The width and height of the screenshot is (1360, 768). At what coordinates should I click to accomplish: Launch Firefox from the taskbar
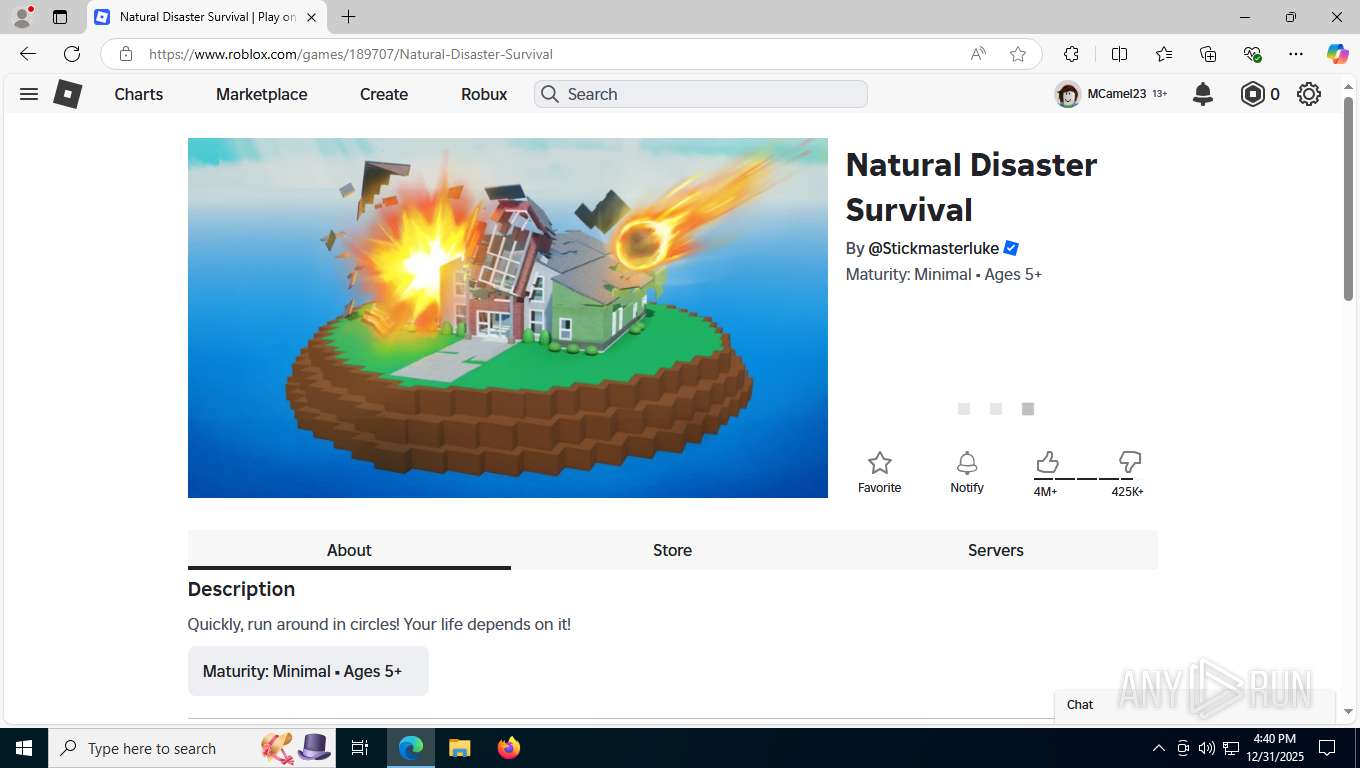tap(509, 748)
